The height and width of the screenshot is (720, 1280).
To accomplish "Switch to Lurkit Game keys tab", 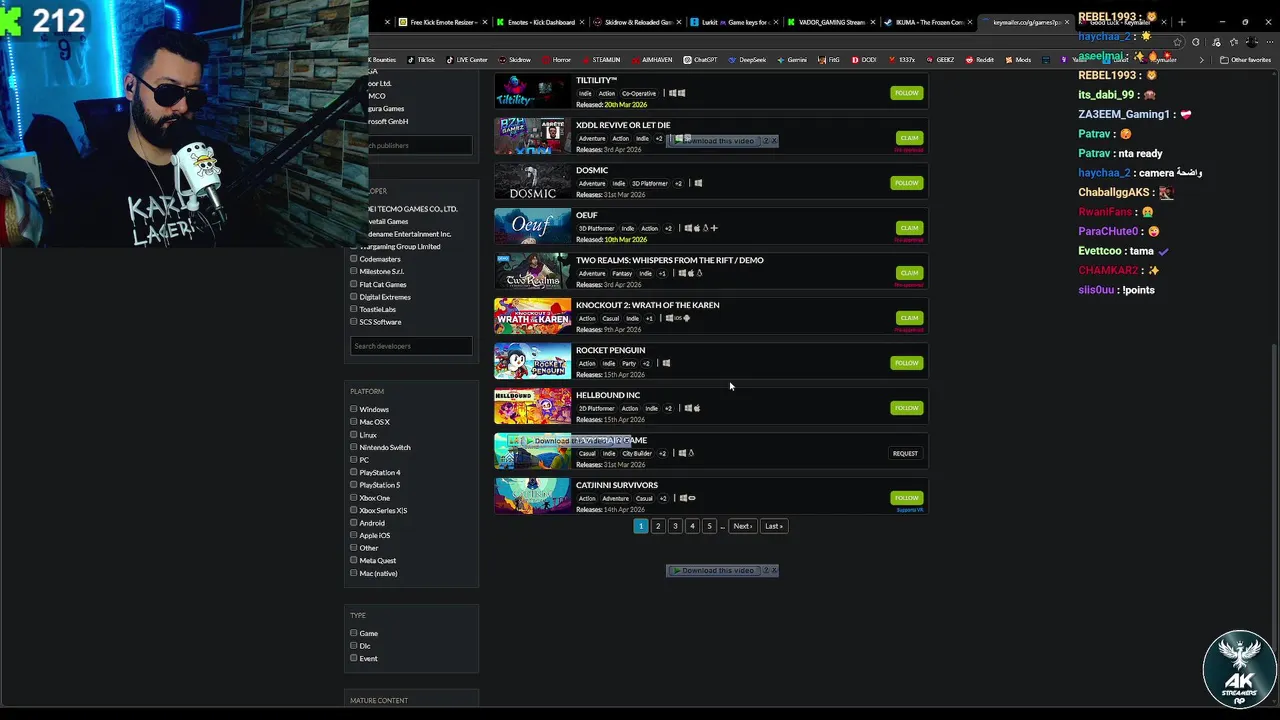I will click(733, 22).
